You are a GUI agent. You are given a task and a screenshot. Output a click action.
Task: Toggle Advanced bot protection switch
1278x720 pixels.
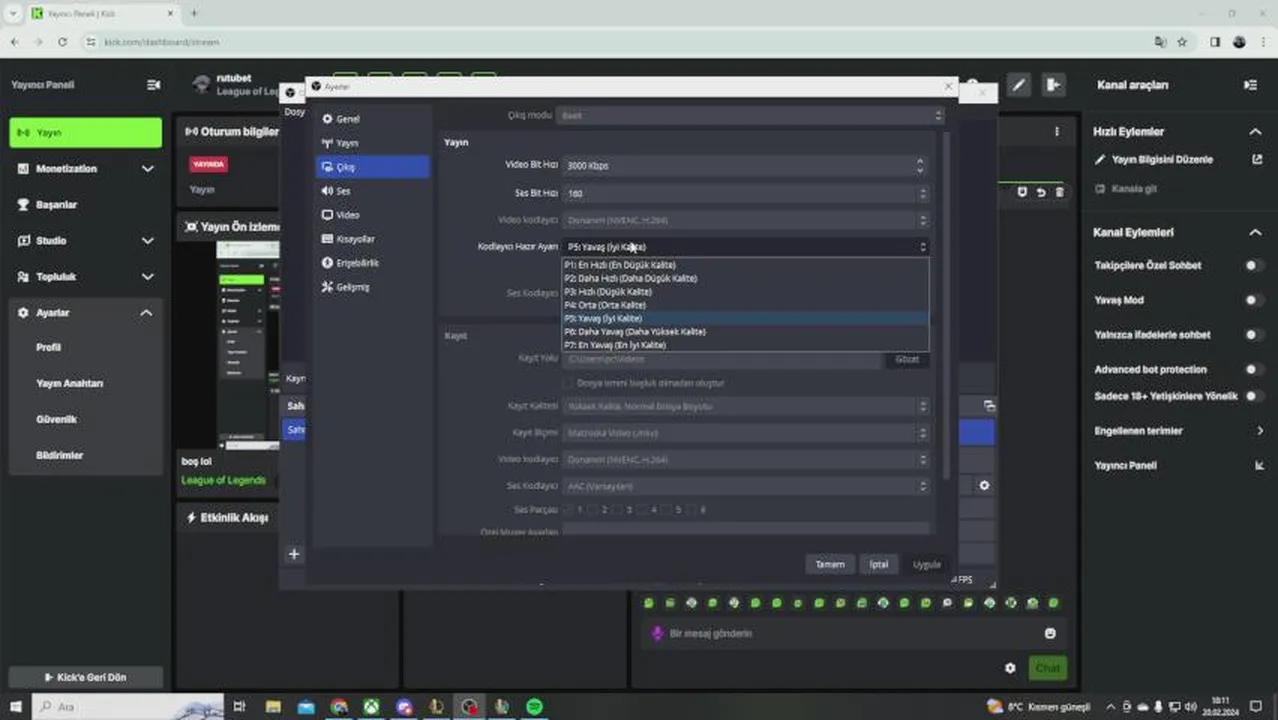click(x=1252, y=370)
